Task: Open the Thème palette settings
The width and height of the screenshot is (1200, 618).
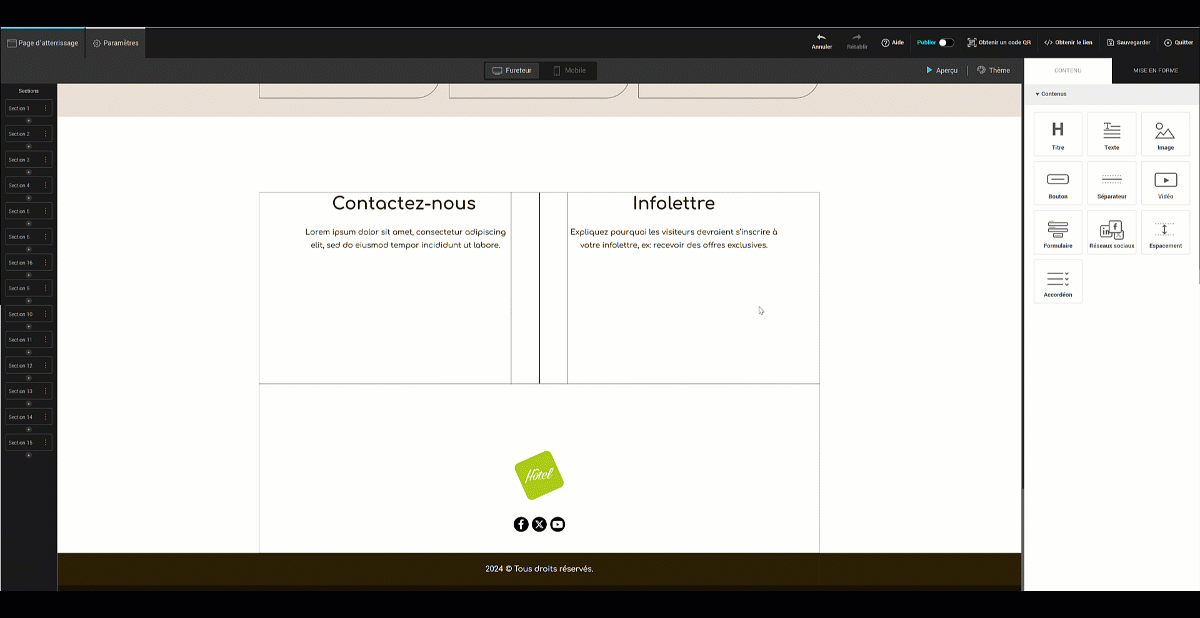Action: pyautogui.click(x=993, y=70)
